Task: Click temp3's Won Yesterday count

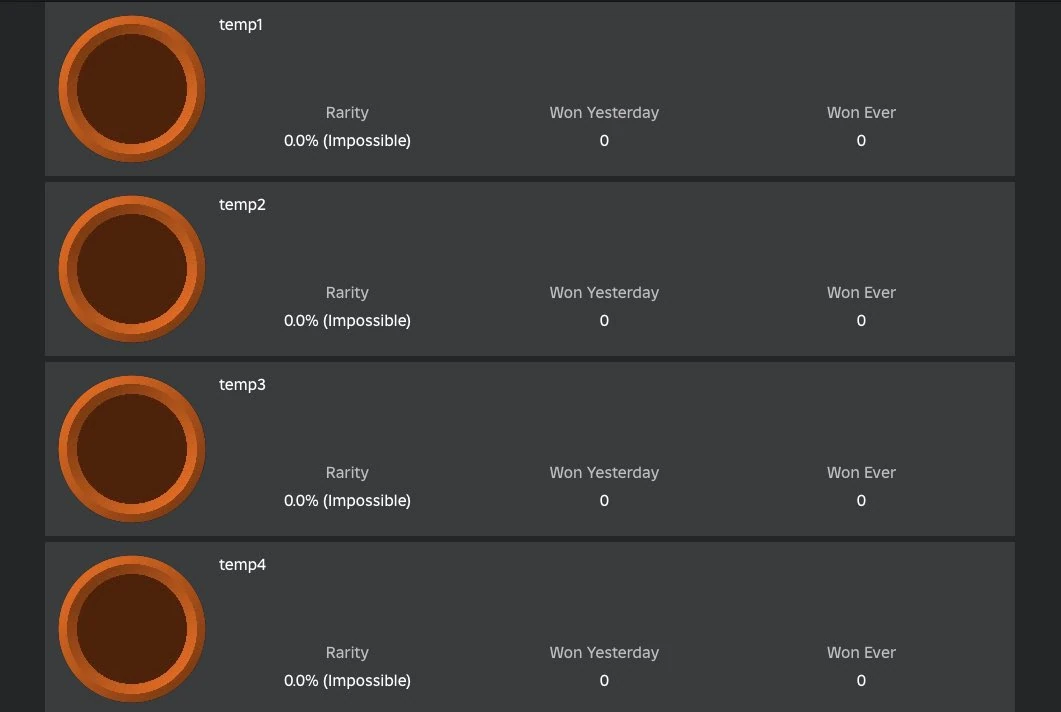Action: (604, 501)
